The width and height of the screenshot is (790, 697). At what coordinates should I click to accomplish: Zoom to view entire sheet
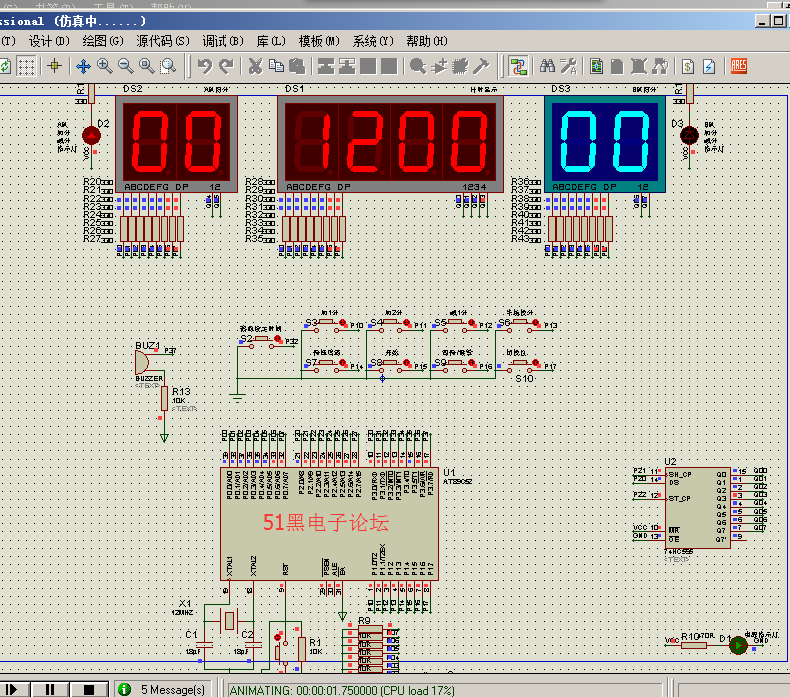[147, 66]
